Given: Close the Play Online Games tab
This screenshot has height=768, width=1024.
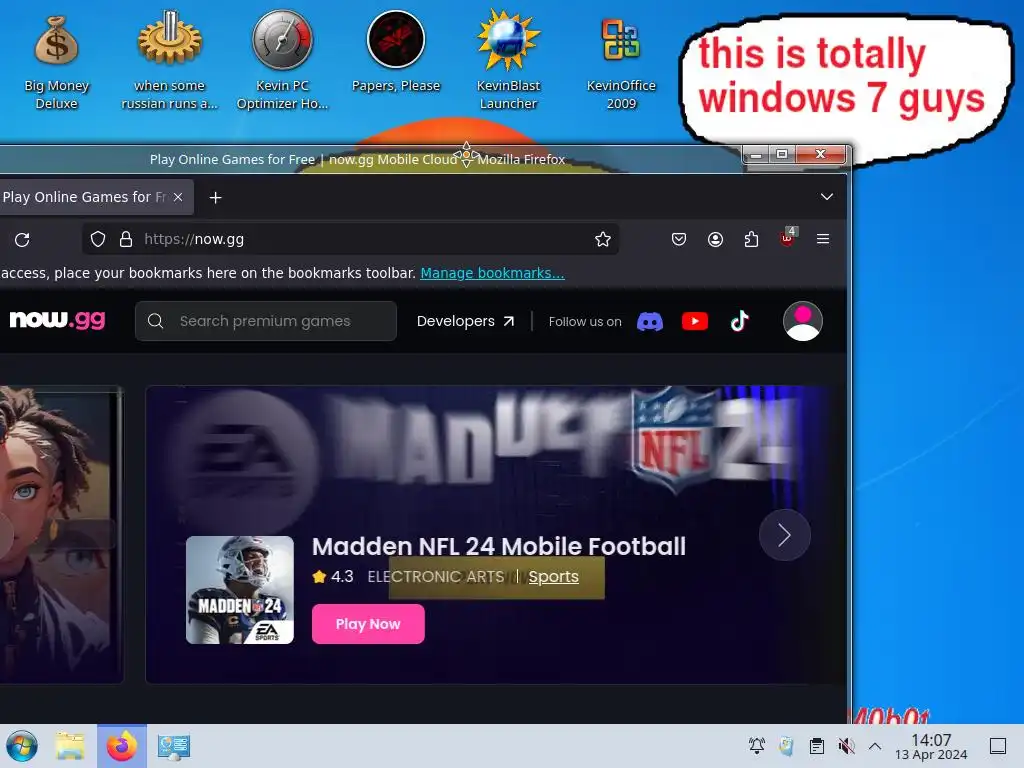Looking at the screenshot, I should [x=178, y=197].
